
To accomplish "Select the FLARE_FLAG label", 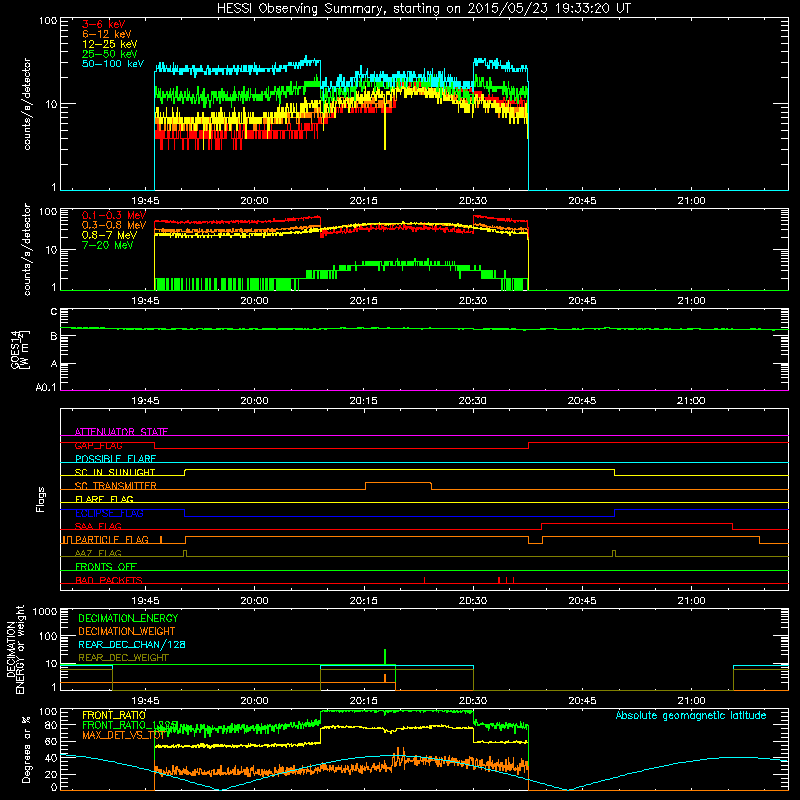I will [x=104, y=499].
